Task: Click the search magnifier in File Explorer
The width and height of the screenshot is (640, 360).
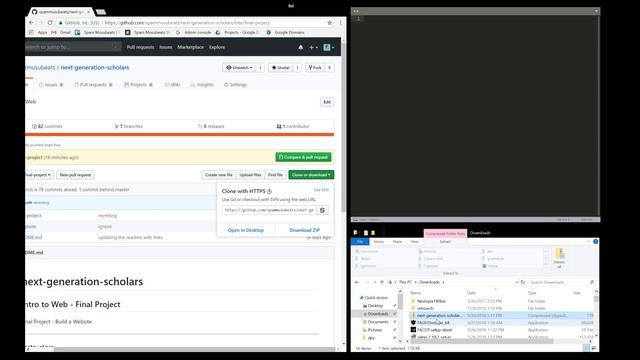Action: click(591, 282)
